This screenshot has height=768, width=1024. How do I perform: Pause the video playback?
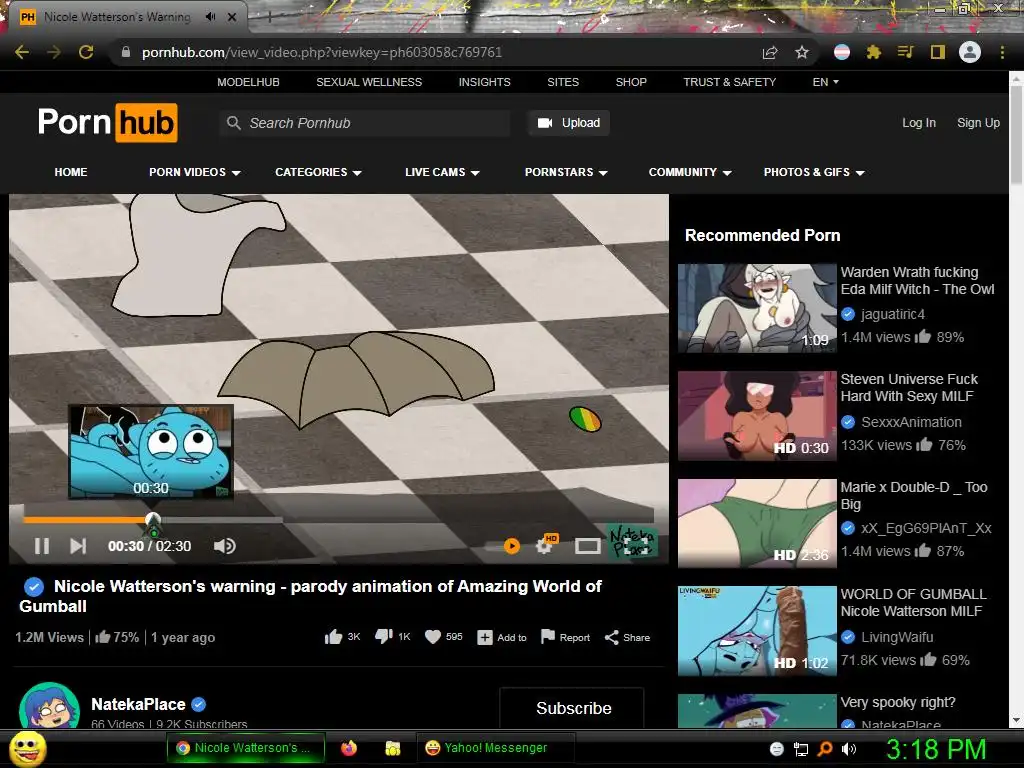(42, 546)
